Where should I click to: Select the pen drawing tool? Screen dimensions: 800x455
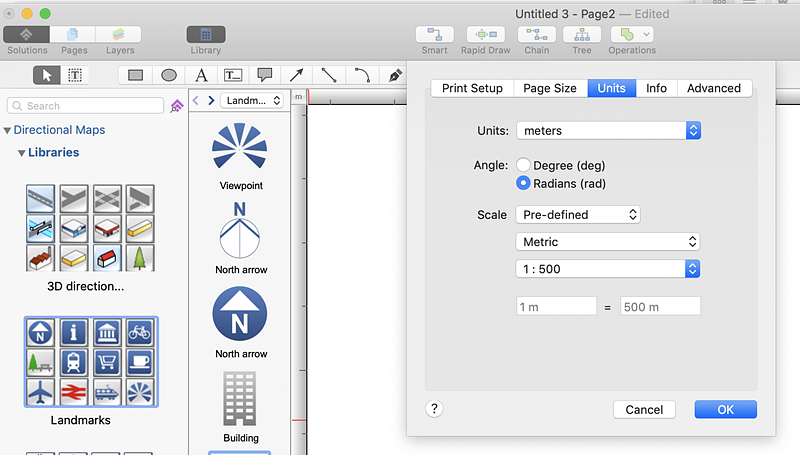(394, 75)
